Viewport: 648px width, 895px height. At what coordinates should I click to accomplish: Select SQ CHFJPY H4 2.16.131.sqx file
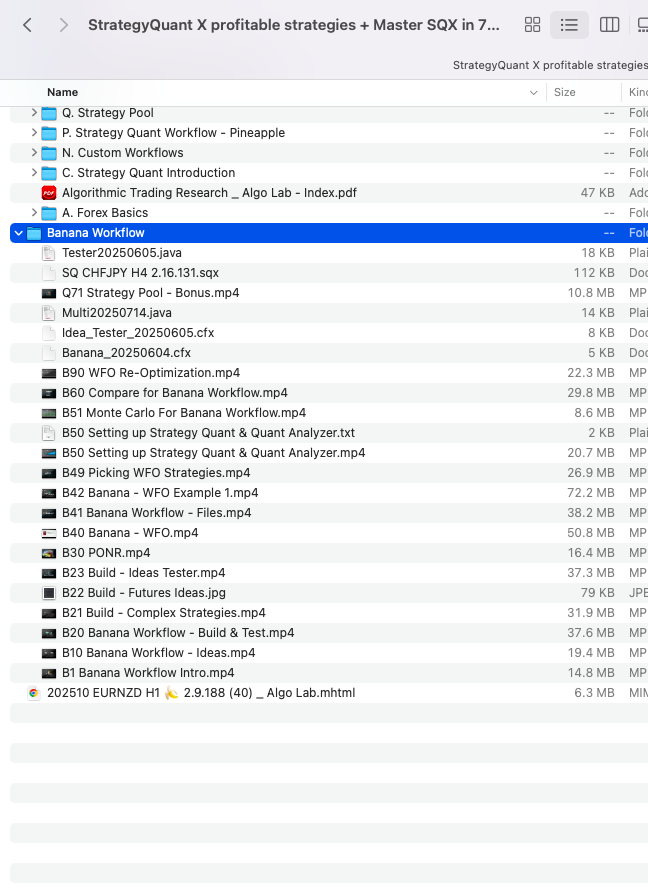(139, 273)
